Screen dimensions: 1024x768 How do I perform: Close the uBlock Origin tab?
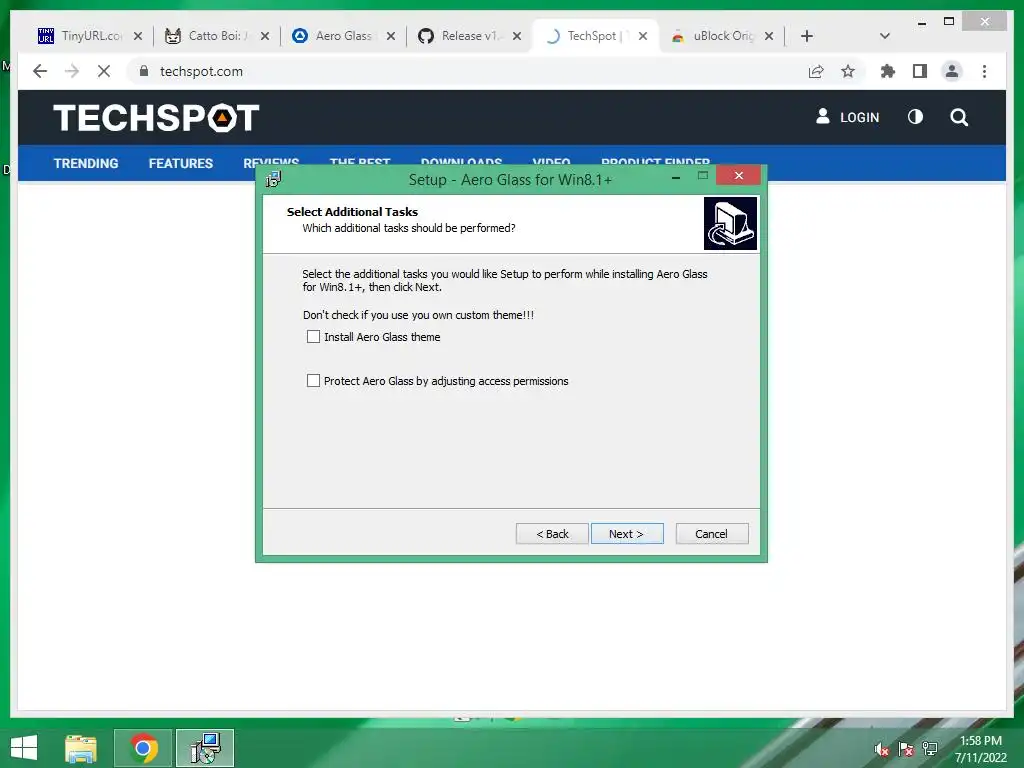(x=769, y=36)
